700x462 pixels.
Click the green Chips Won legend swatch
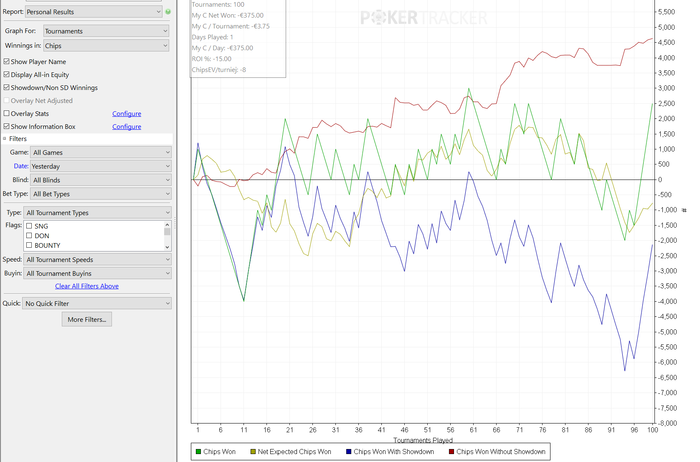coord(198,452)
